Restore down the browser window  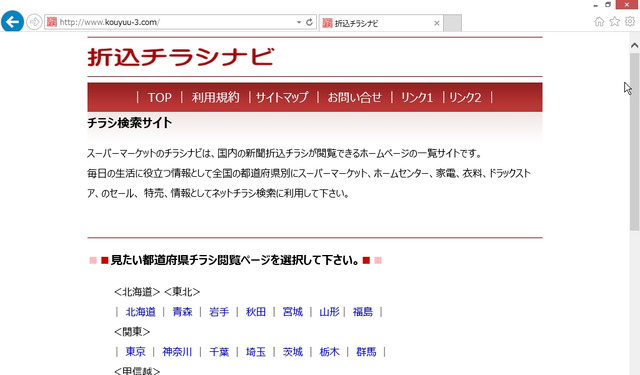pos(608,4)
